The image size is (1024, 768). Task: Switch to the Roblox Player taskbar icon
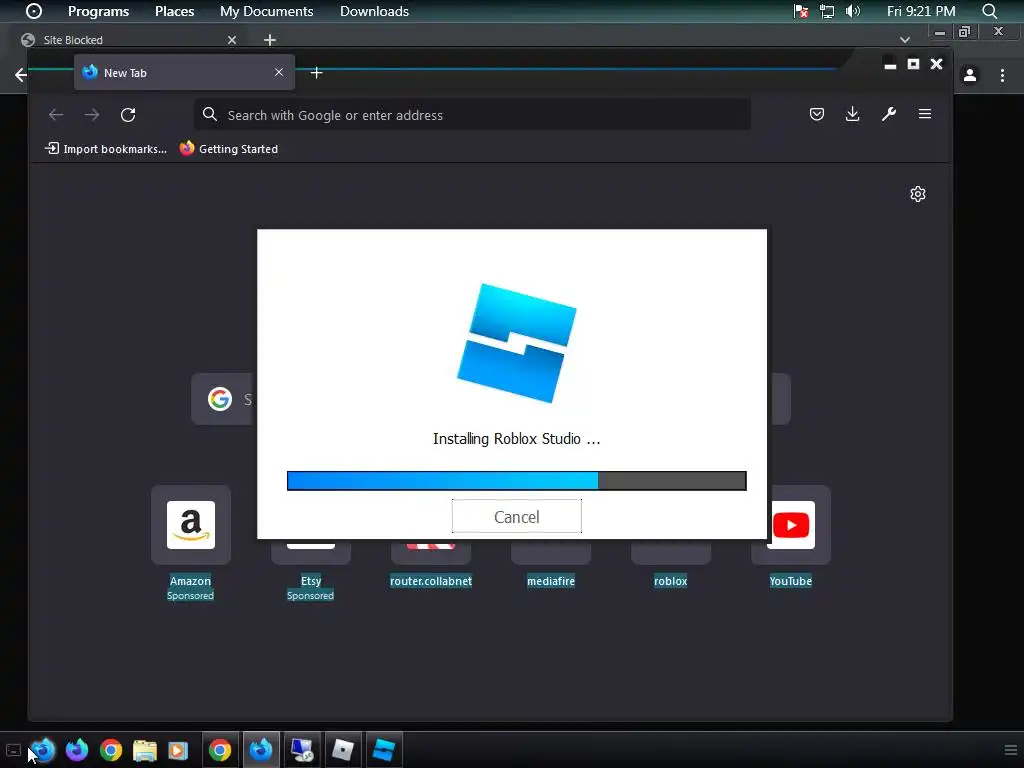click(343, 750)
